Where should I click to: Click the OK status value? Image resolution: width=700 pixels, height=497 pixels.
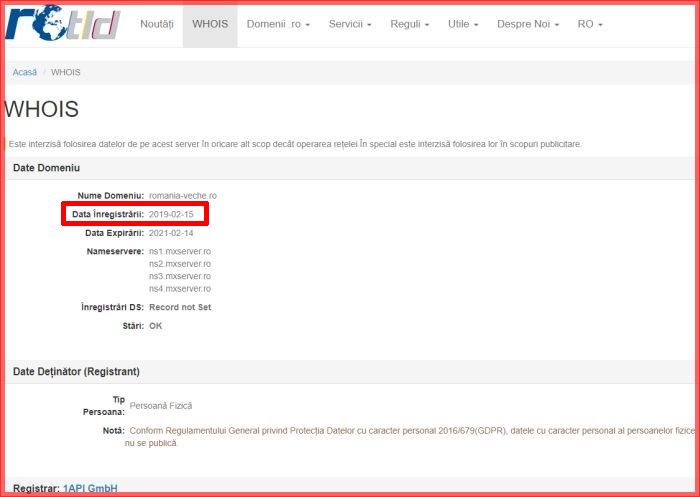155,326
